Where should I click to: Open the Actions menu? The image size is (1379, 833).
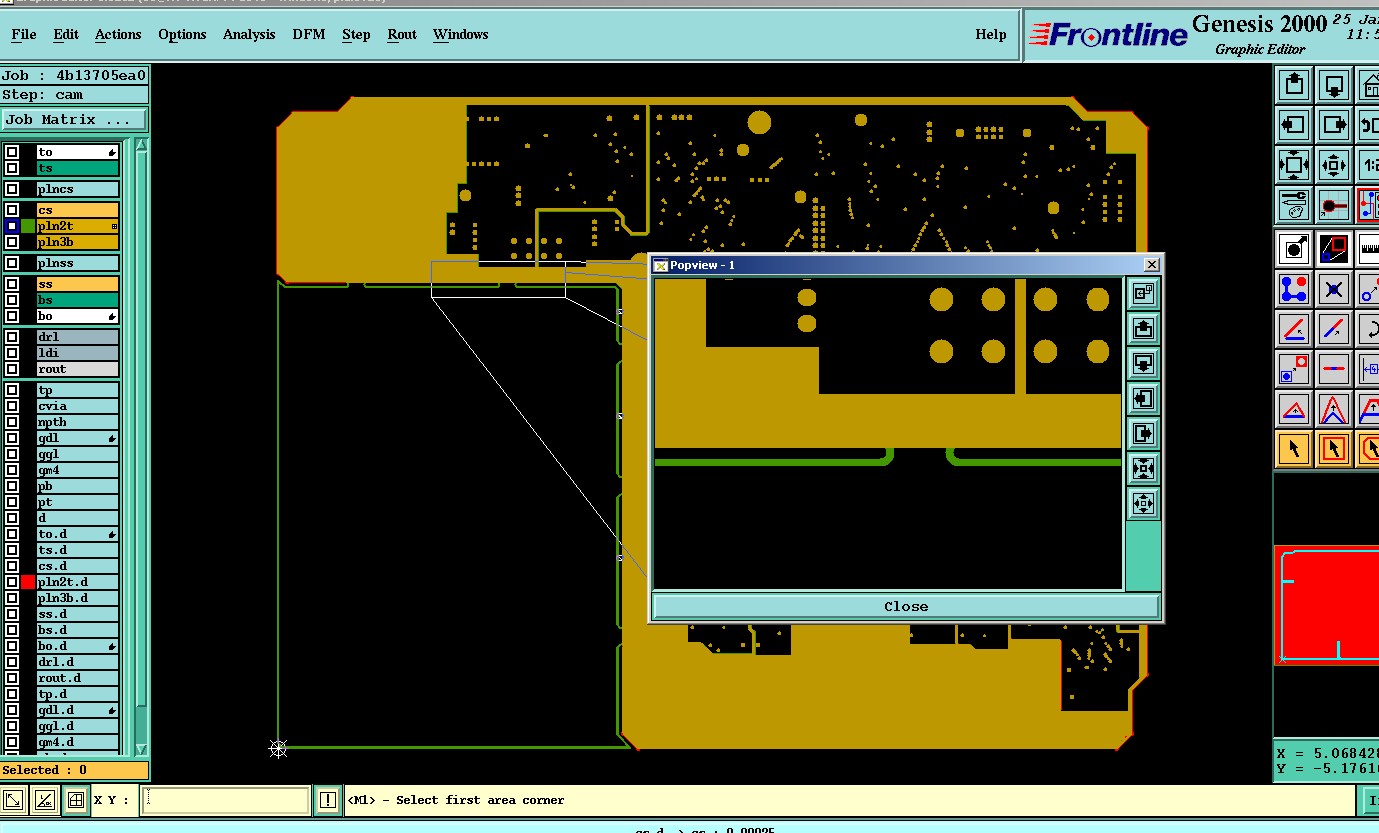pos(118,34)
